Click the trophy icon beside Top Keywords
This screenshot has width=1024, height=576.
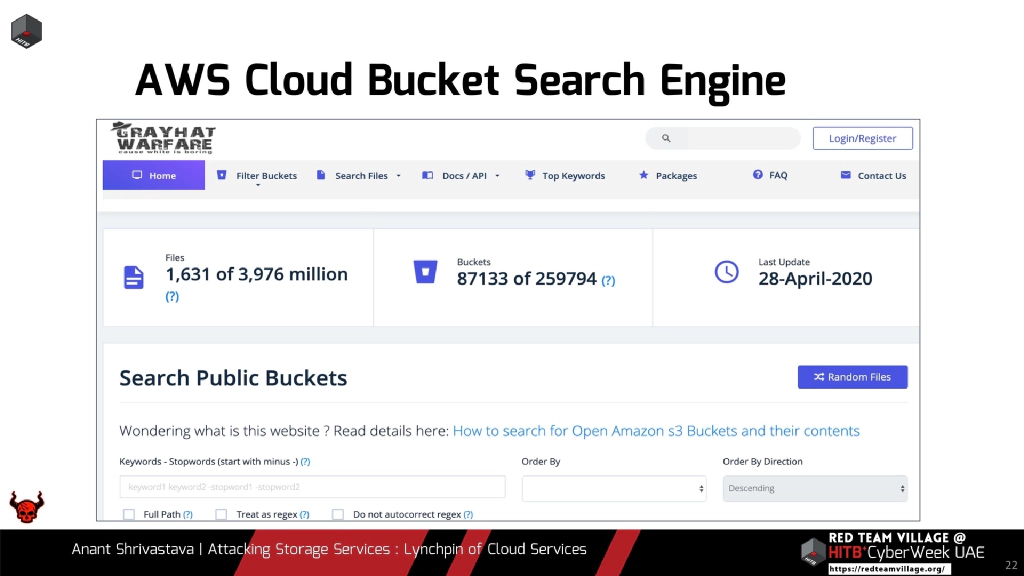click(530, 175)
